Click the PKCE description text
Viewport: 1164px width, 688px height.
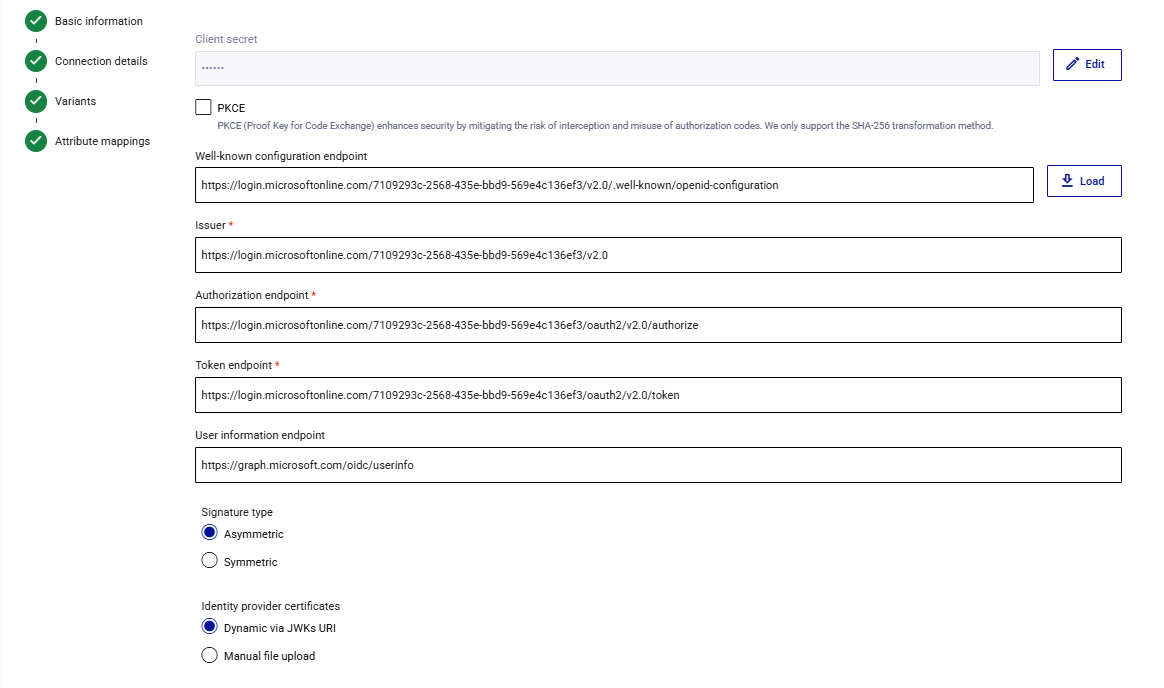coord(605,126)
